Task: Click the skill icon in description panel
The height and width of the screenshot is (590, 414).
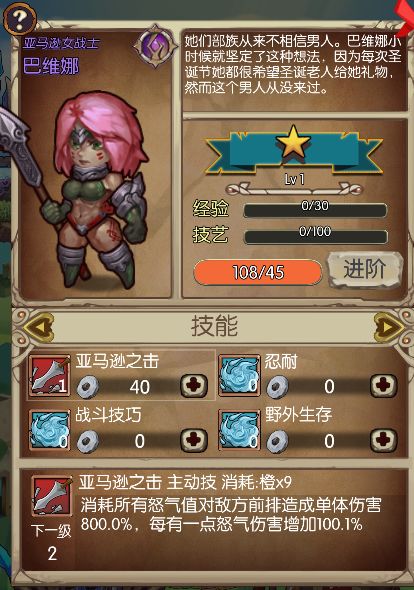Action: pyautogui.click(x=52, y=497)
